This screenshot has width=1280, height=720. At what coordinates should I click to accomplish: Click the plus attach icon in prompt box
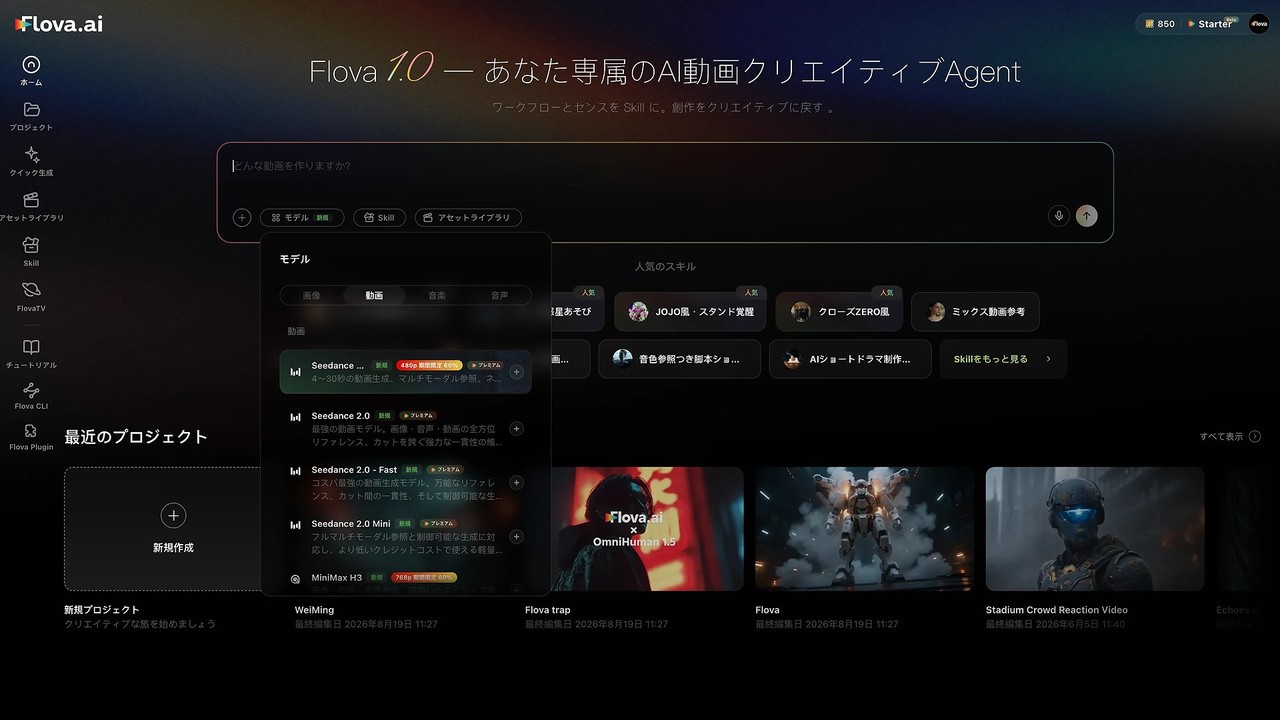click(x=242, y=217)
